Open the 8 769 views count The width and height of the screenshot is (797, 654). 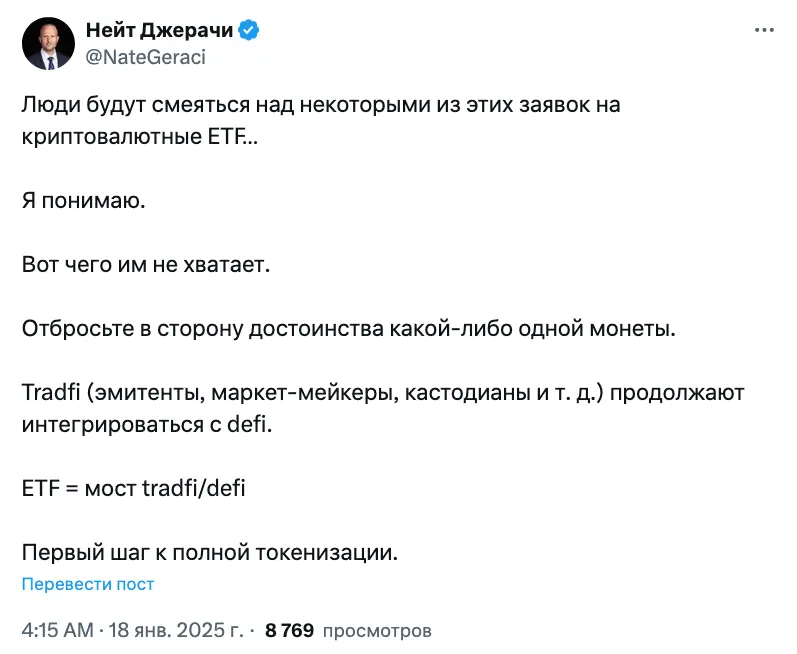pyautogui.click(x=289, y=630)
